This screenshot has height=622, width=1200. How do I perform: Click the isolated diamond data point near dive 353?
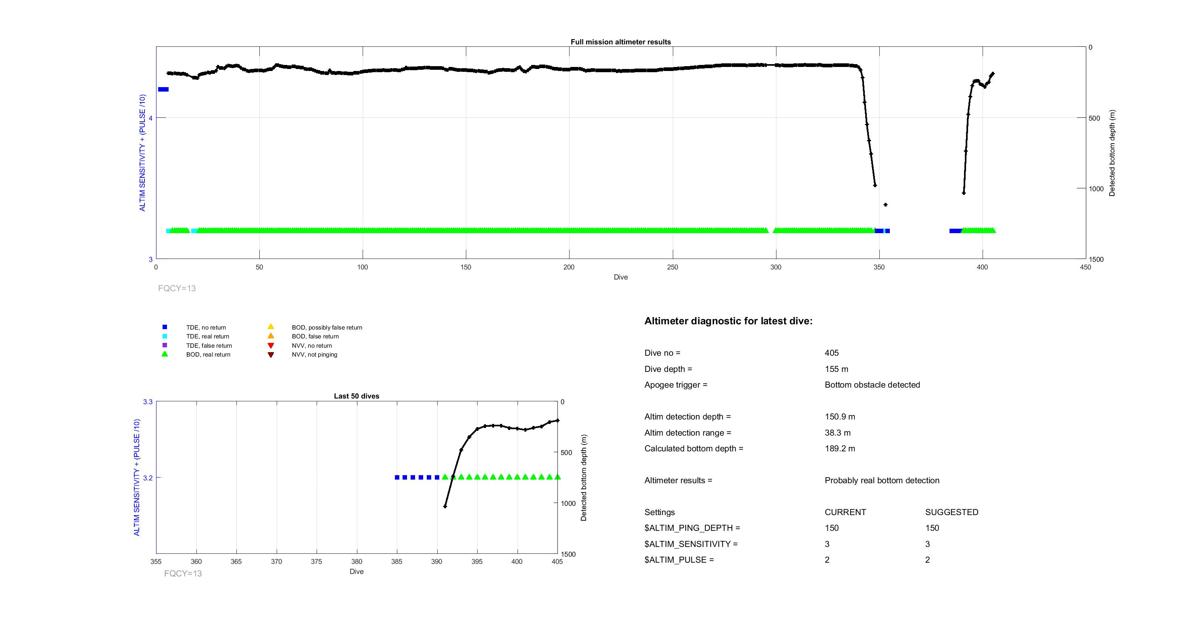pyautogui.click(x=886, y=205)
